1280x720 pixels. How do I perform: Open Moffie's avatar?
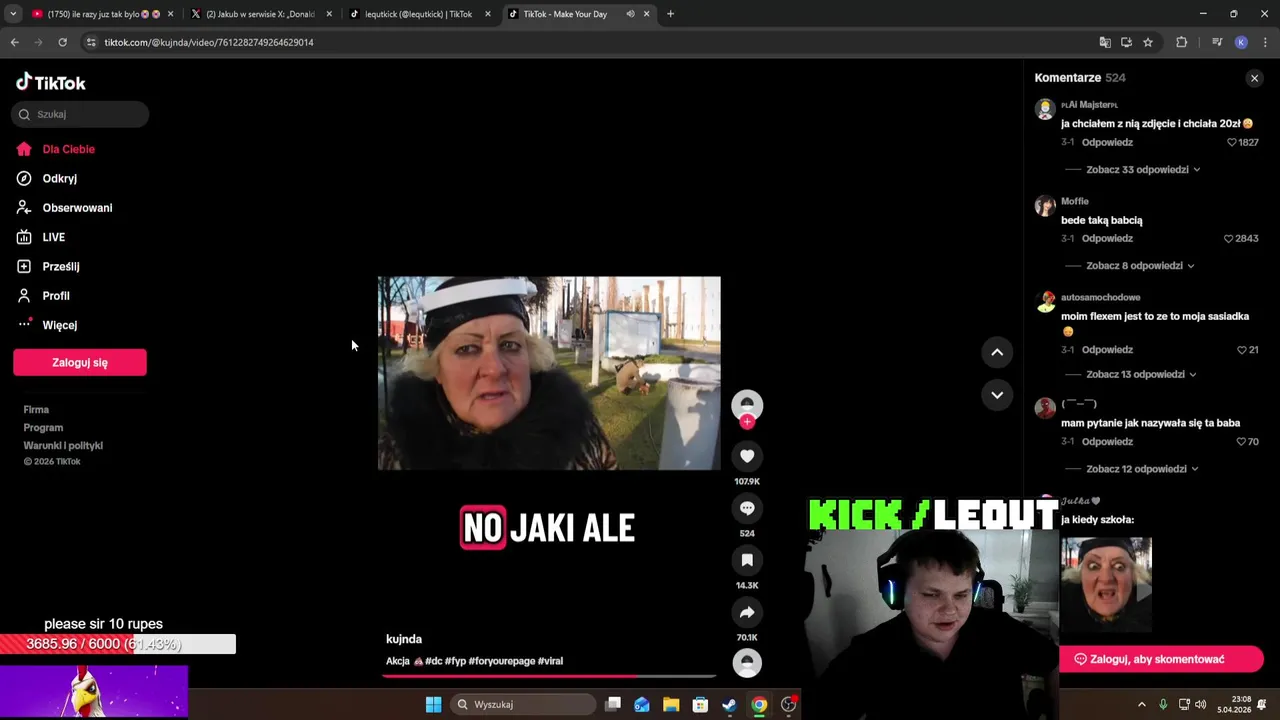click(1045, 206)
